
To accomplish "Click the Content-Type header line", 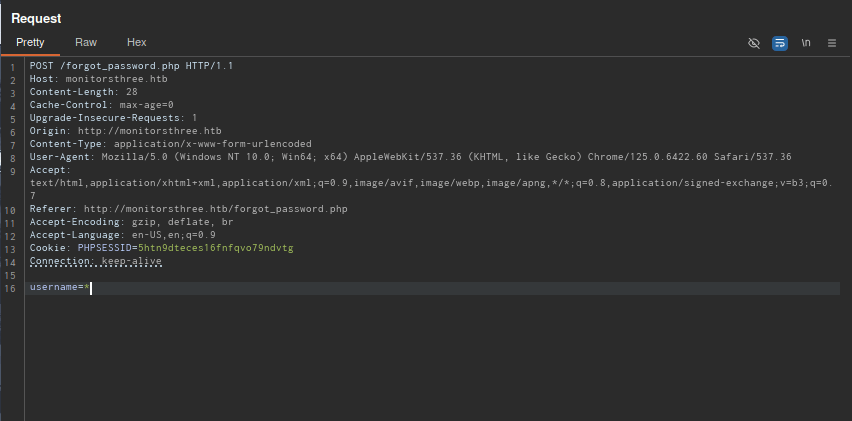I will [x=170, y=144].
